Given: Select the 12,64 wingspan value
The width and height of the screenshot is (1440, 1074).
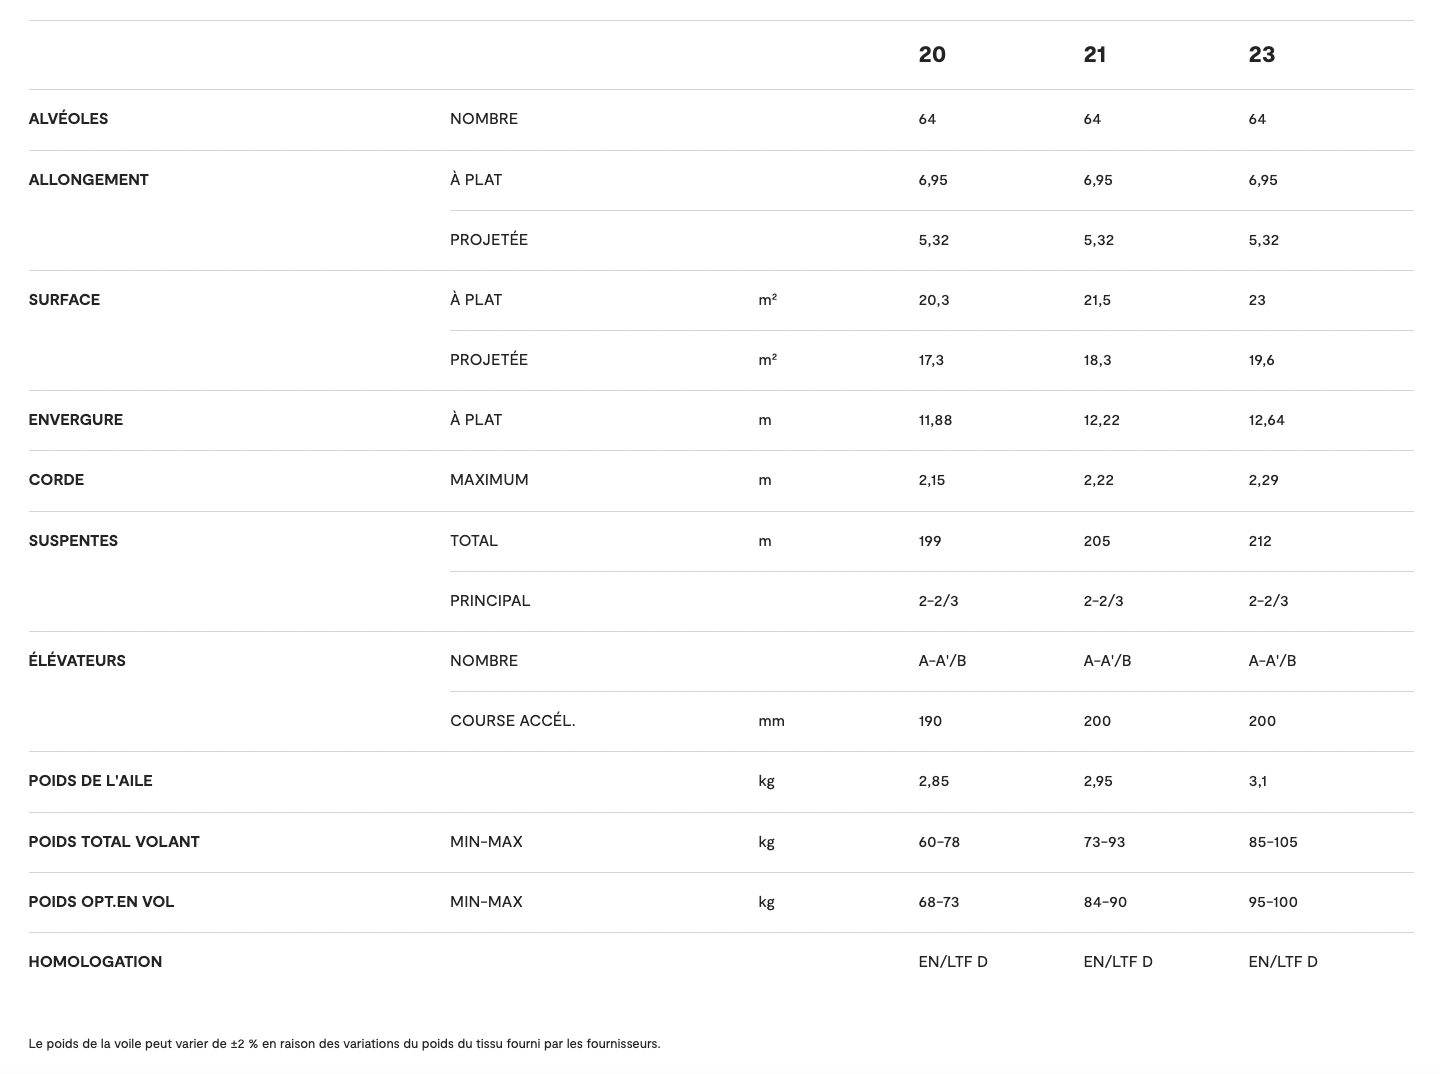Looking at the screenshot, I should pos(1266,420).
